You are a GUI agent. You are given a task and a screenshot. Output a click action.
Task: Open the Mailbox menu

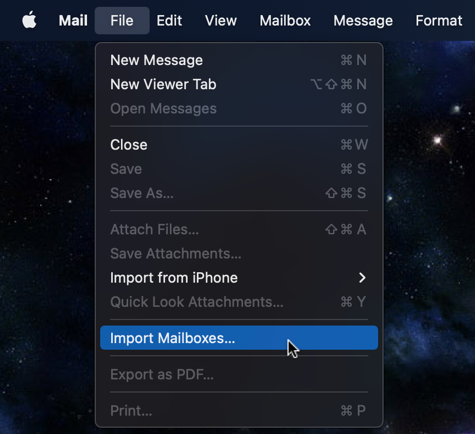point(285,21)
